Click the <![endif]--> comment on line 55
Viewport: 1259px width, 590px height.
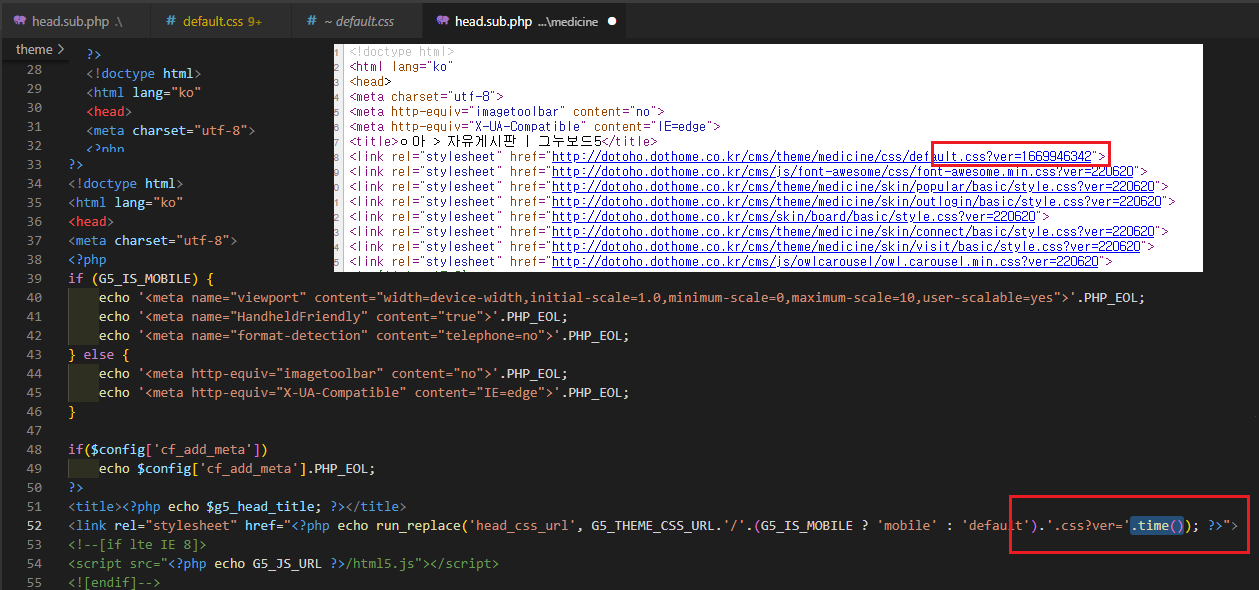pos(114,583)
